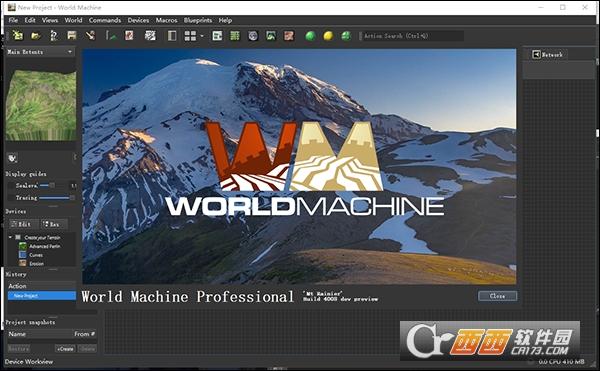
Task: Collapse the Create your Terrain group
Action: click(10, 237)
